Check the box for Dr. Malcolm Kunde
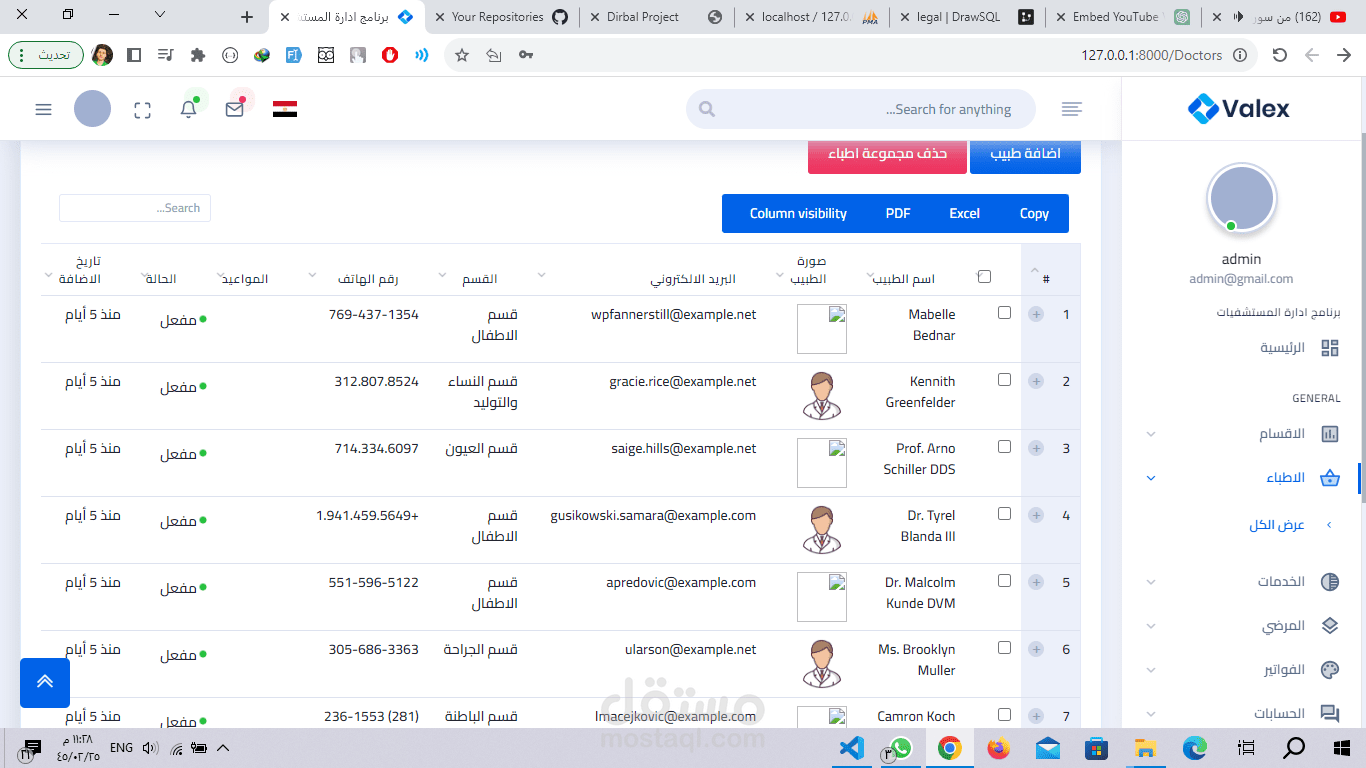 point(1005,581)
